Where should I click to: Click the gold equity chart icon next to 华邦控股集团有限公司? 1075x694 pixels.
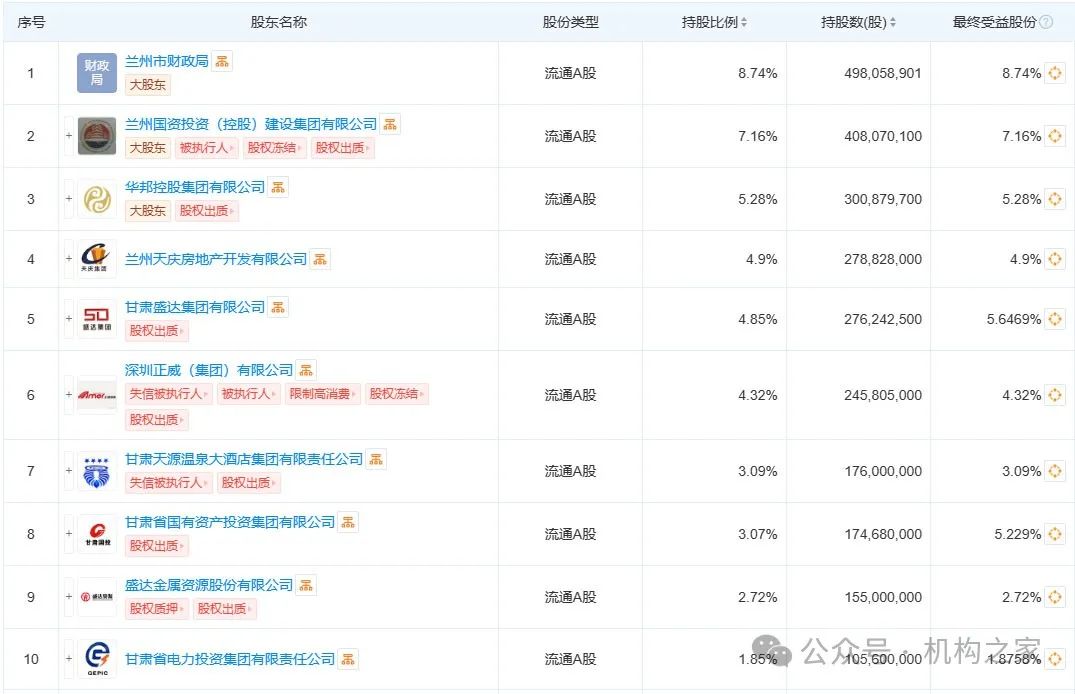coord(279,186)
